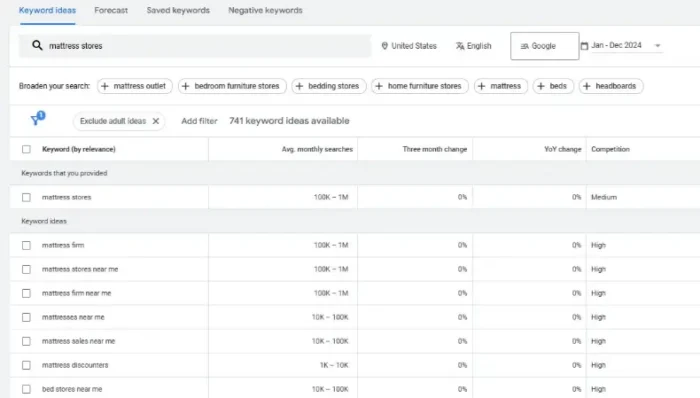
Task: Sort by Competition column header
Action: coord(610,149)
